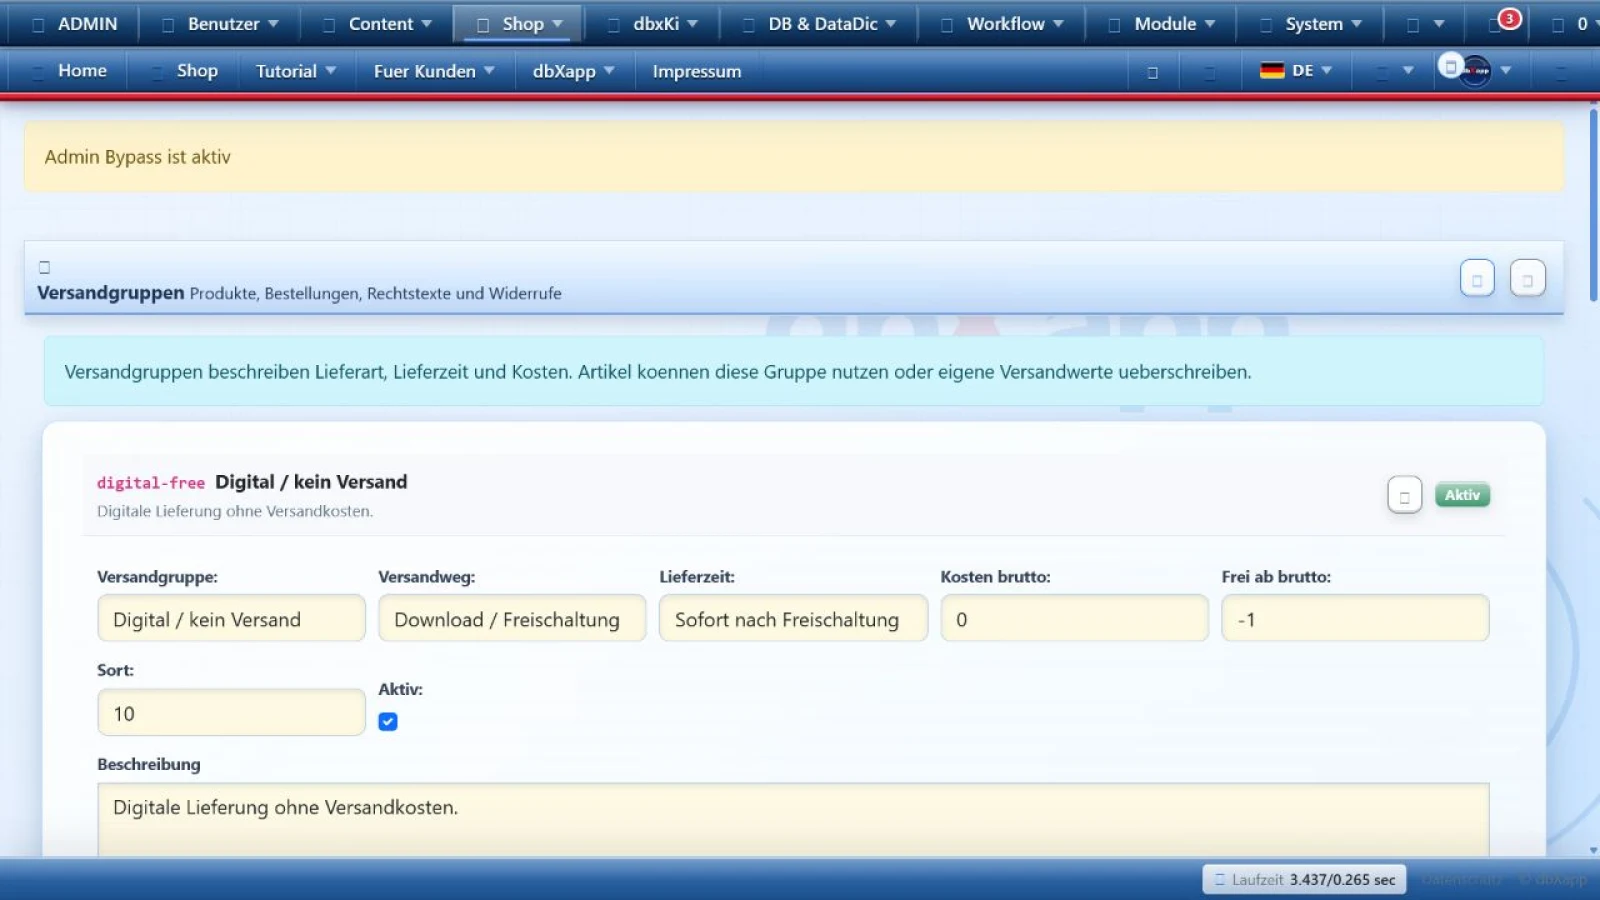Click the Kosten brutto field
Screen dimensions: 1600x900
click(1074, 619)
